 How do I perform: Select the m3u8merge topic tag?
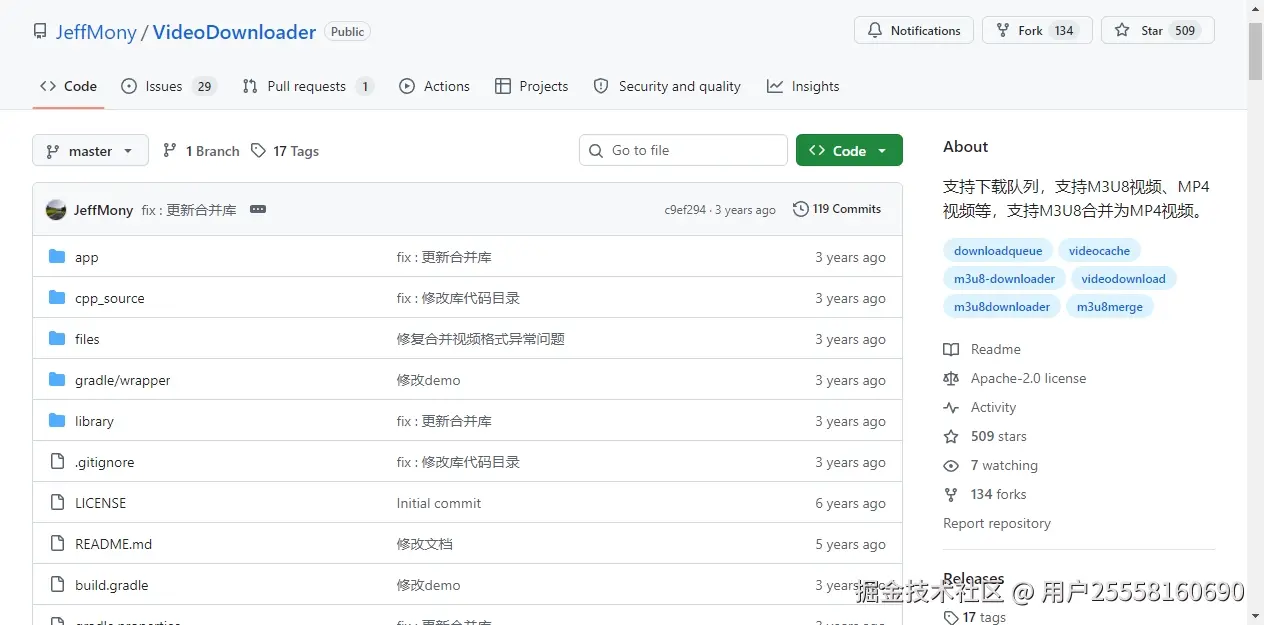coord(1110,307)
